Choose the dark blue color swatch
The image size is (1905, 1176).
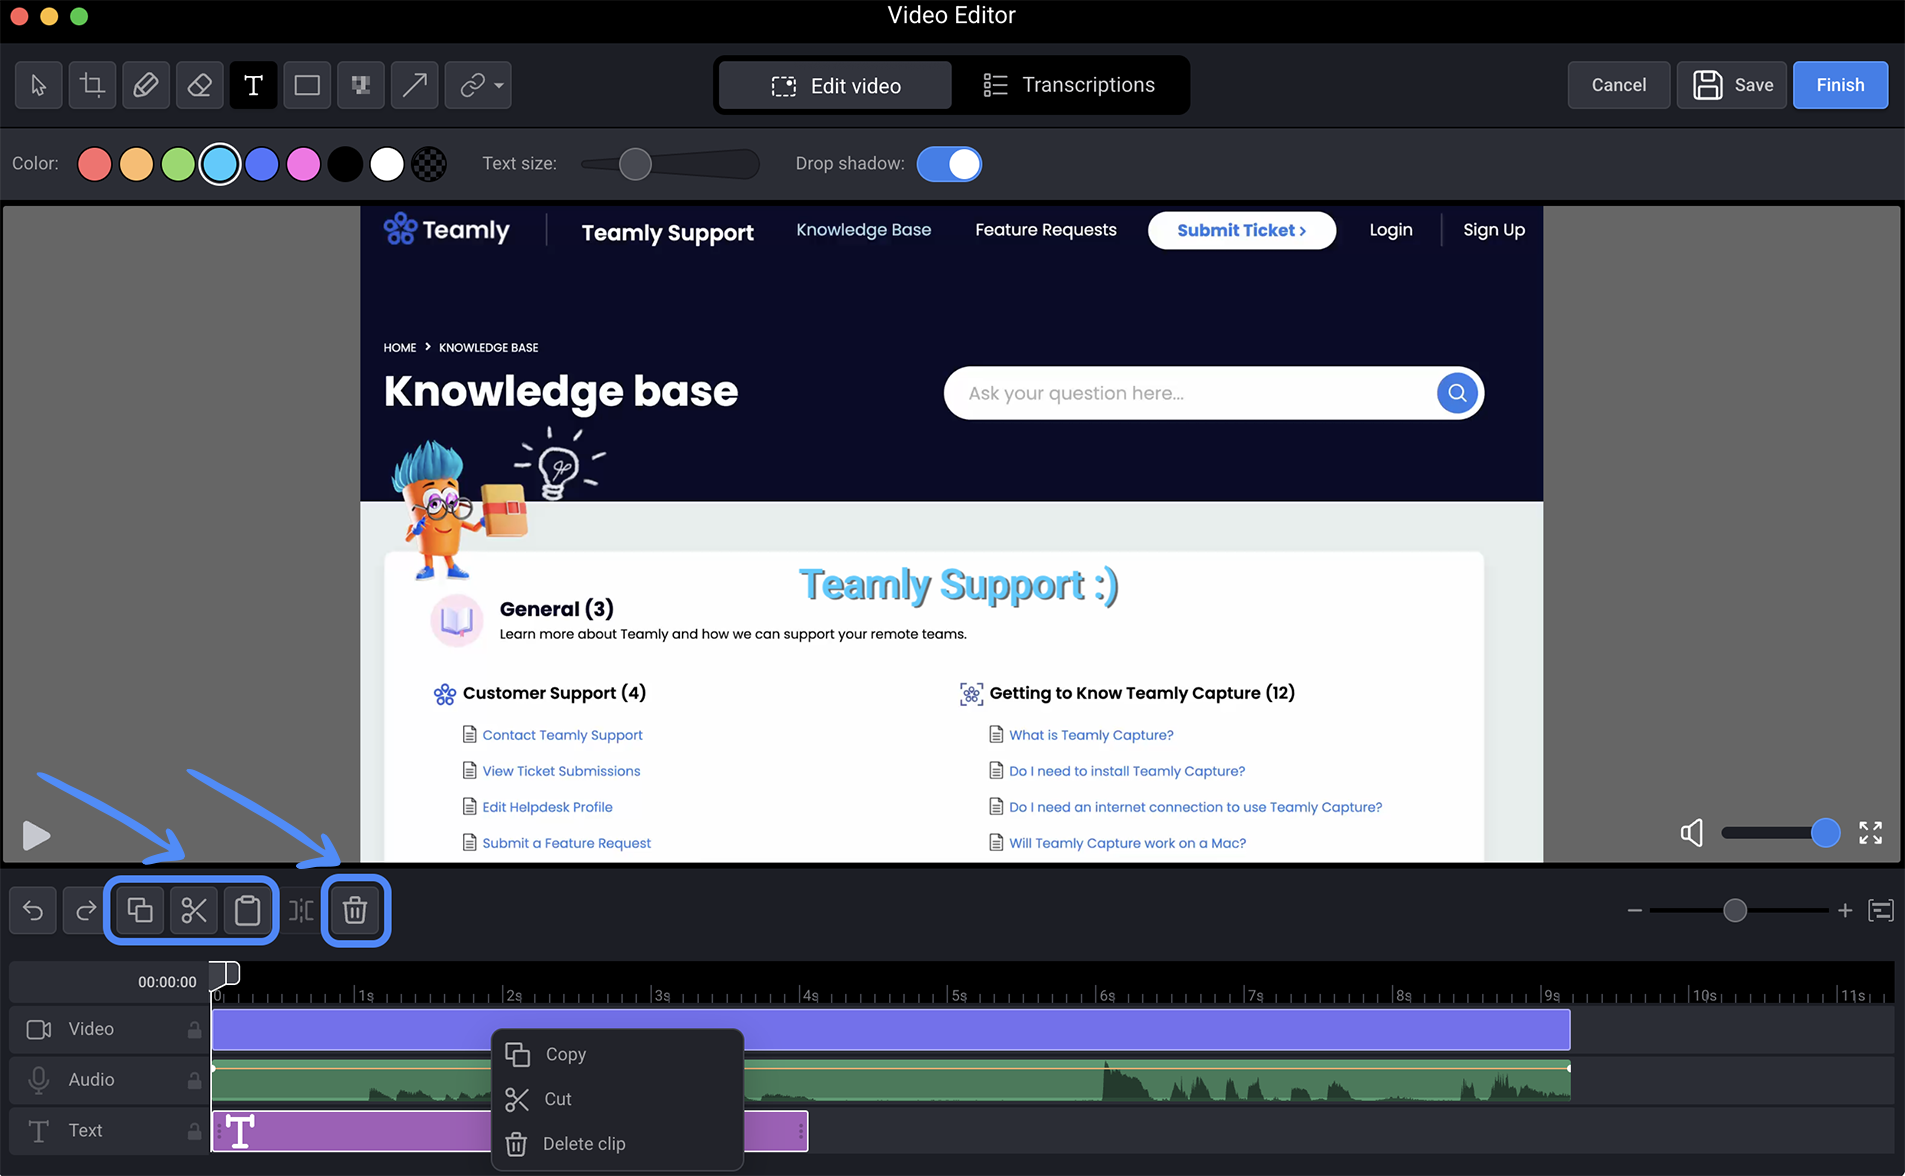pos(262,164)
